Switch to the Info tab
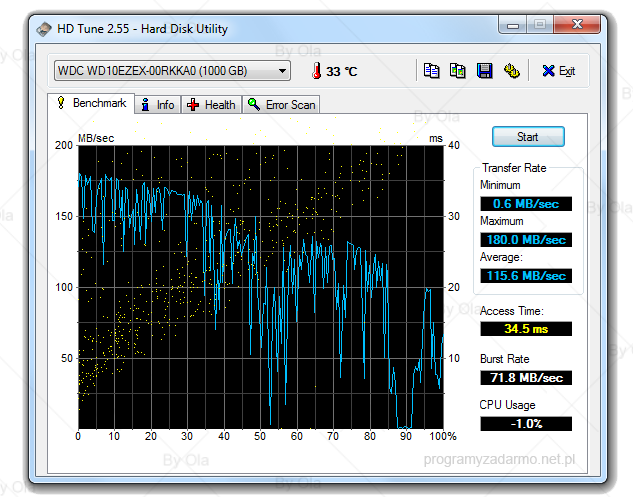 tap(157, 105)
